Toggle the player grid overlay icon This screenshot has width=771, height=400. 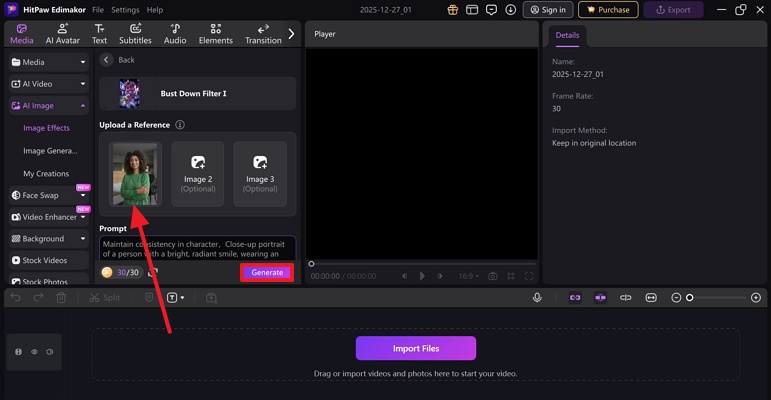(511, 276)
